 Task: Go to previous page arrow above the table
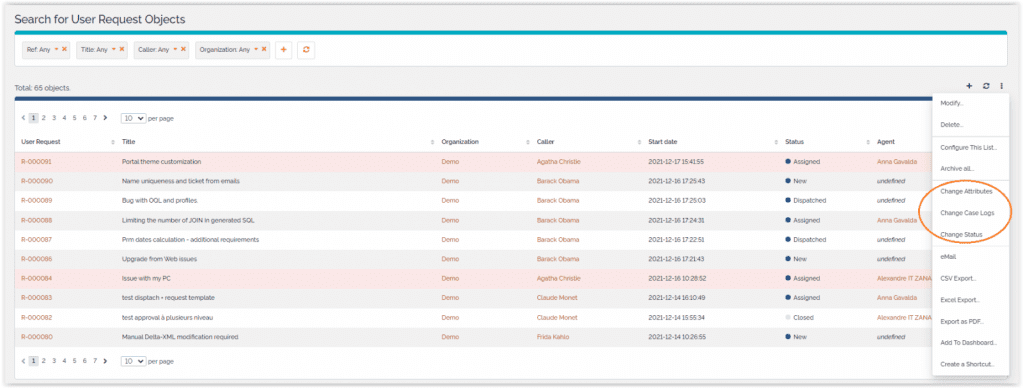(23, 118)
